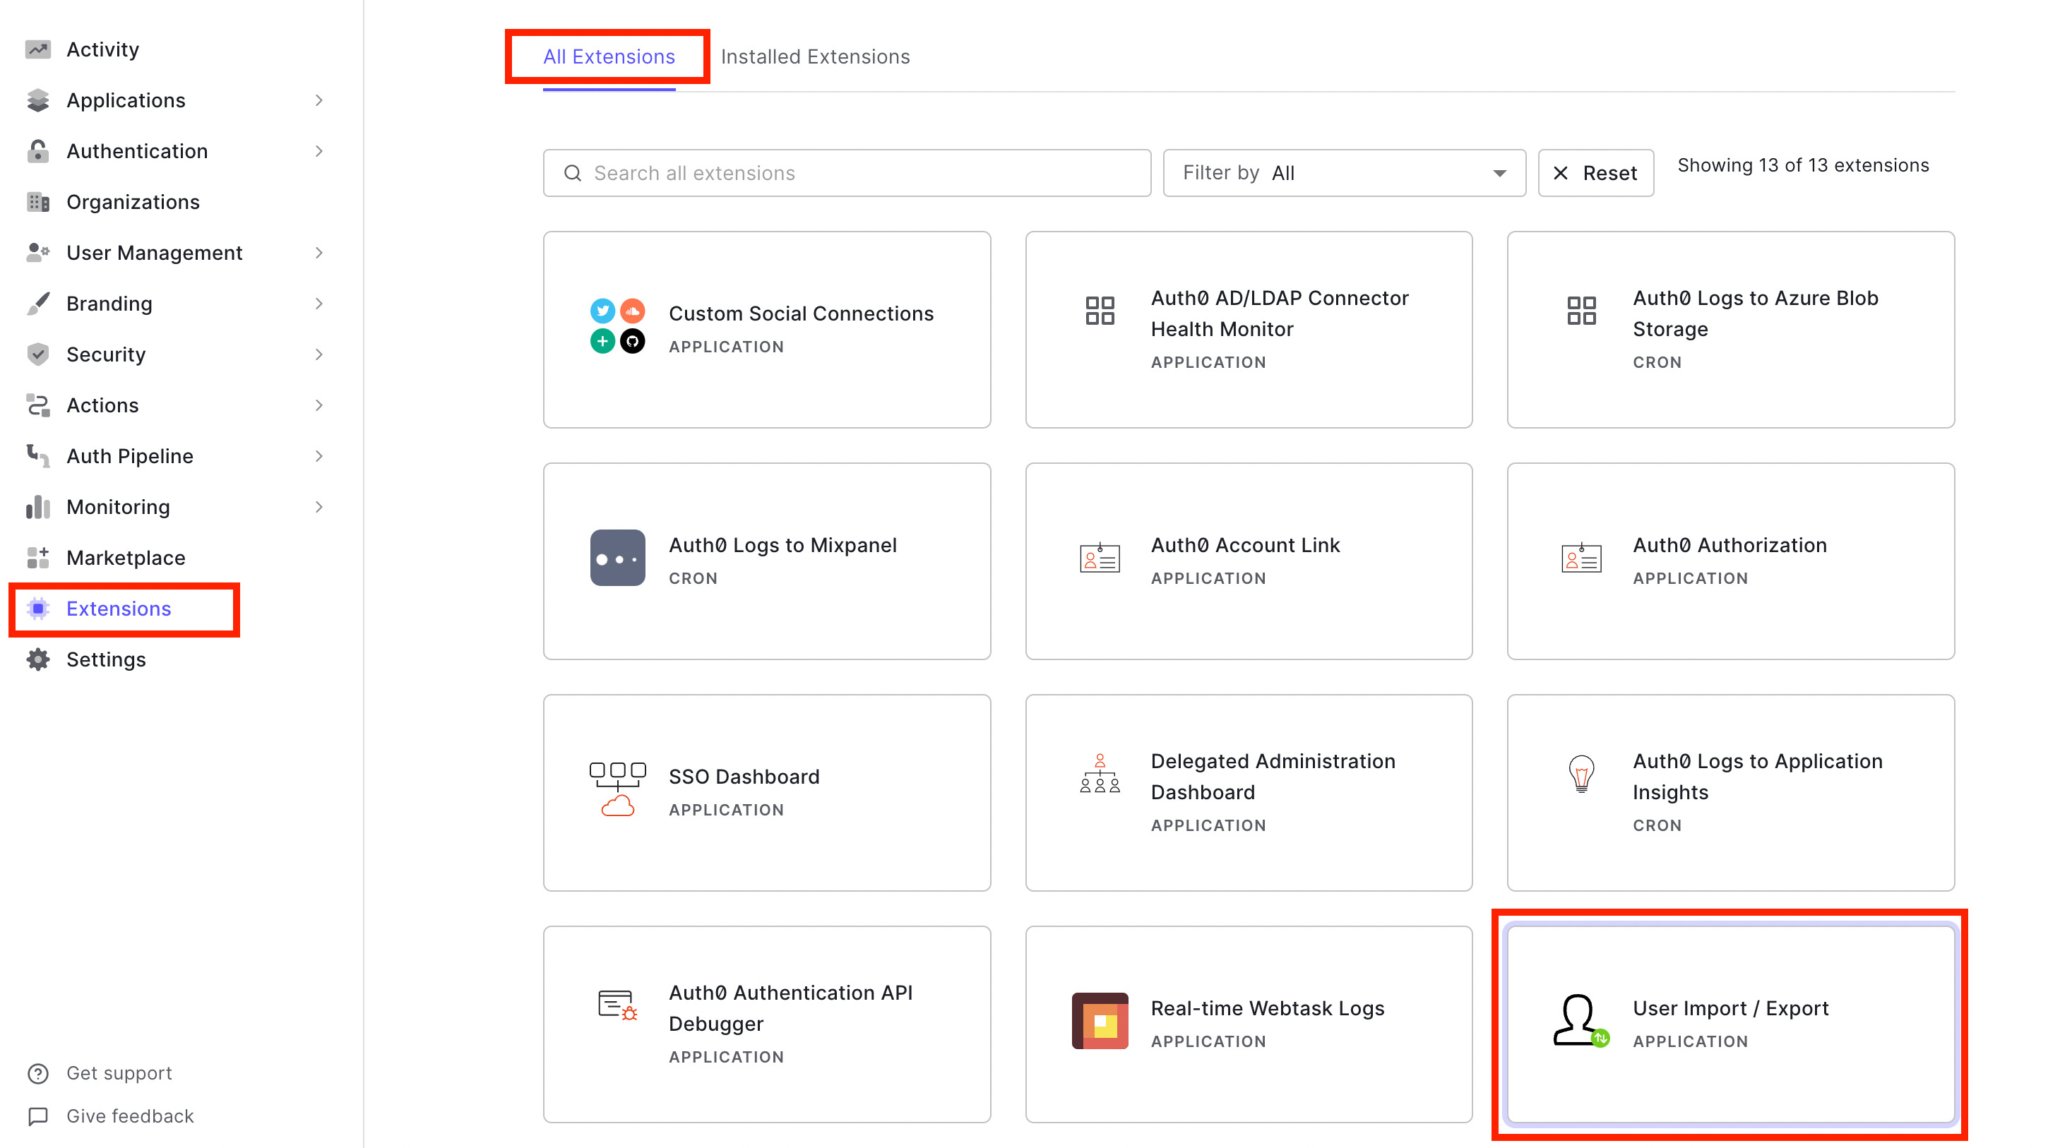Select the All Extensions tab

coord(609,57)
